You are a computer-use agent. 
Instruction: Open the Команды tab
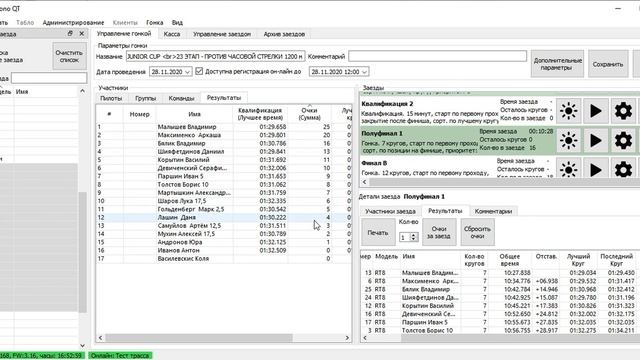(x=181, y=98)
